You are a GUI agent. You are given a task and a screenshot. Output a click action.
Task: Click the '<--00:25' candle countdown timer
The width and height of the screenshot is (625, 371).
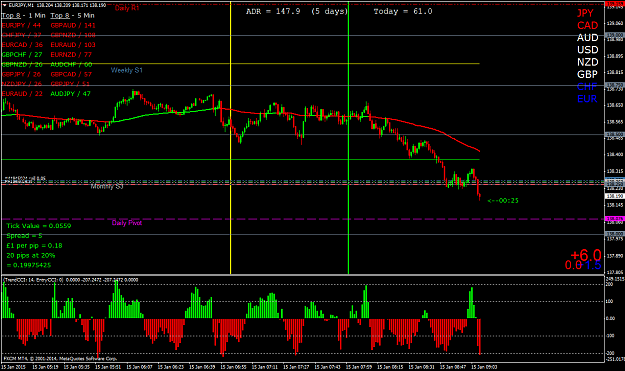pos(503,200)
